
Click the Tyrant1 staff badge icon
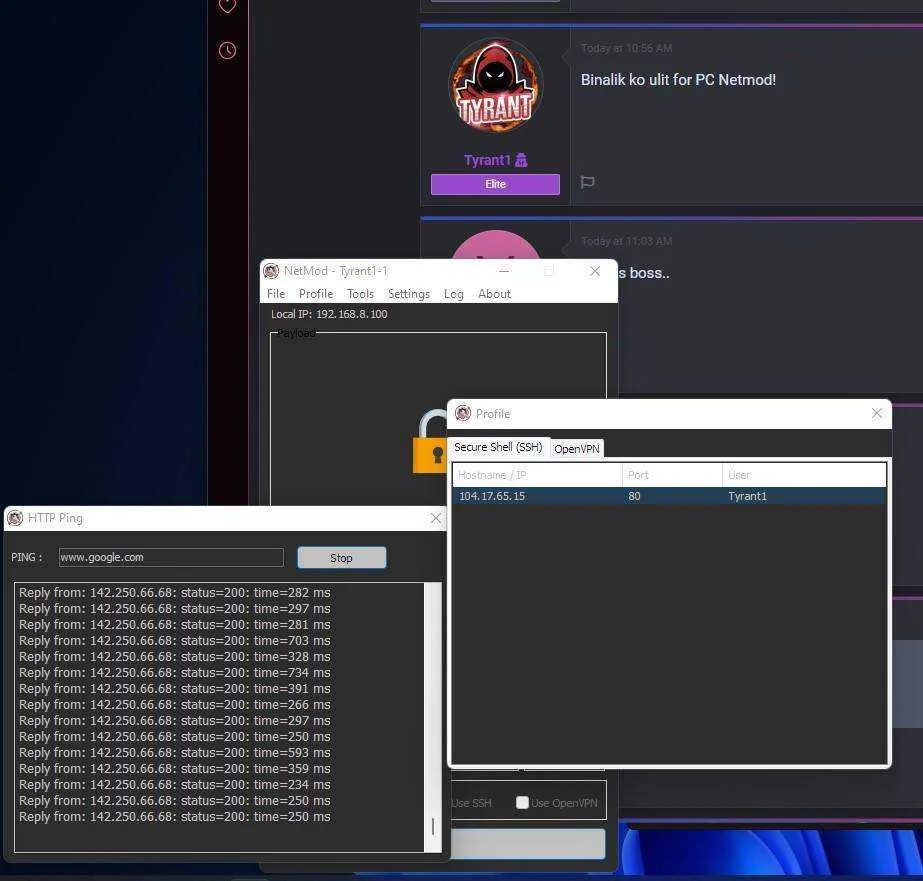click(521, 160)
